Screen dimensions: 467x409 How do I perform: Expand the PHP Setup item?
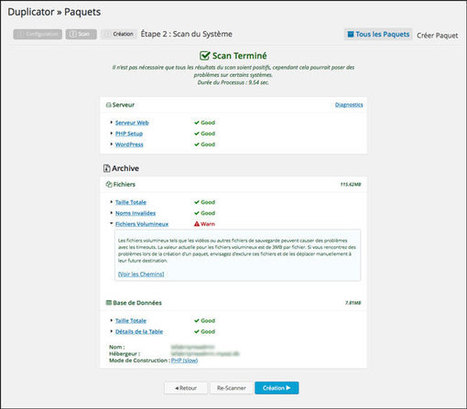129,134
